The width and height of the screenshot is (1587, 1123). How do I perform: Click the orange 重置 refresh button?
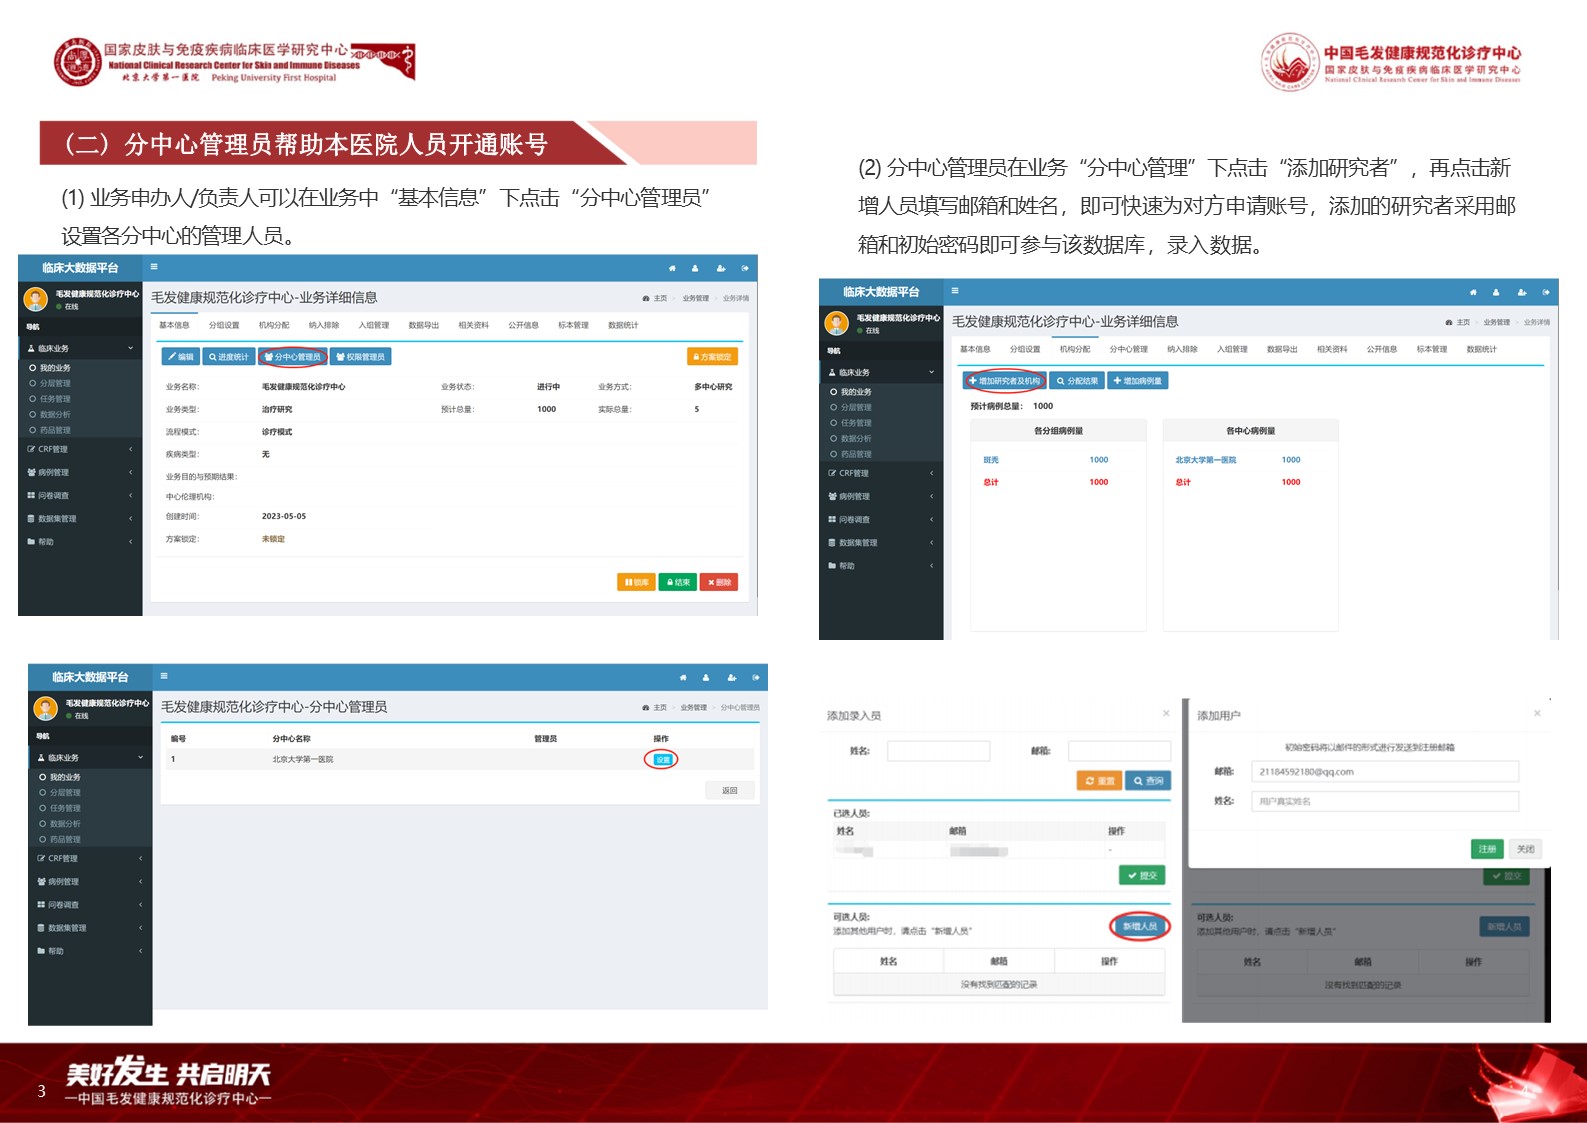[1099, 781]
